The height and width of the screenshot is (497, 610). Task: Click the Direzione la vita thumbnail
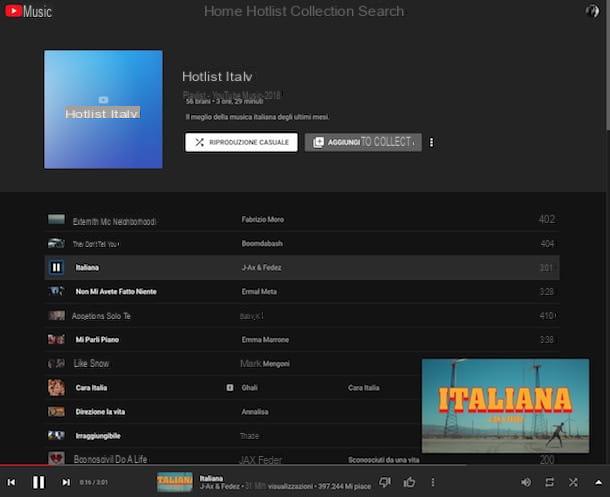[x=56, y=411]
